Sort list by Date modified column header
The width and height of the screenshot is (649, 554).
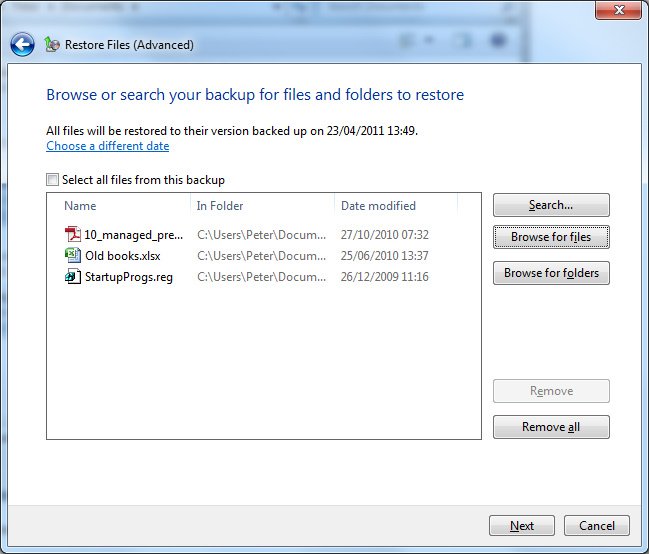(378, 206)
